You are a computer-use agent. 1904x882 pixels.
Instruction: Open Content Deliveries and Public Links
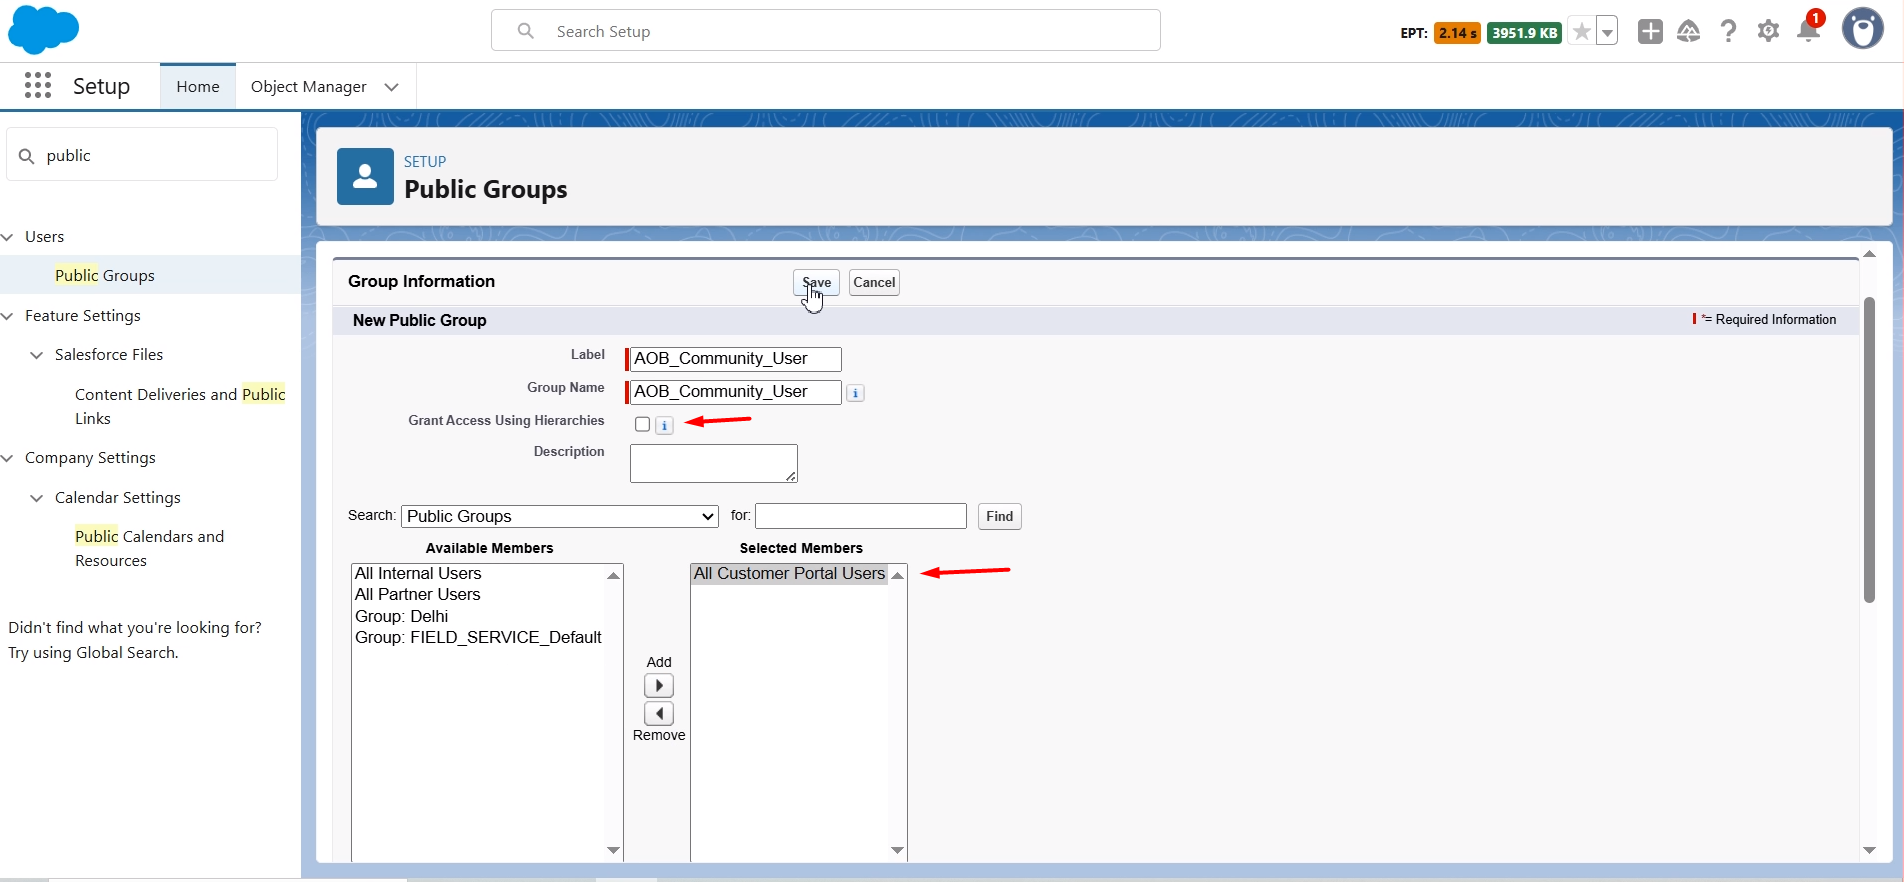[180, 406]
